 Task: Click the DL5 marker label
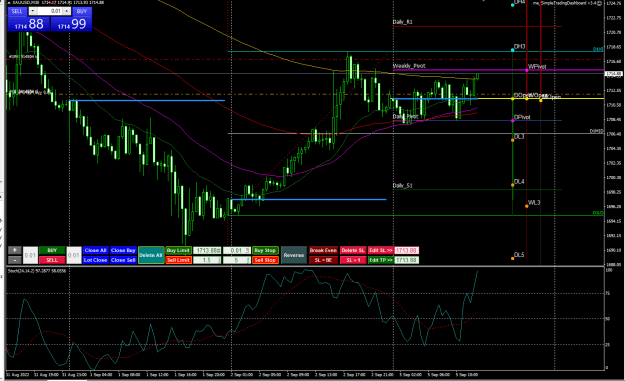pyautogui.click(x=519, y=255)
